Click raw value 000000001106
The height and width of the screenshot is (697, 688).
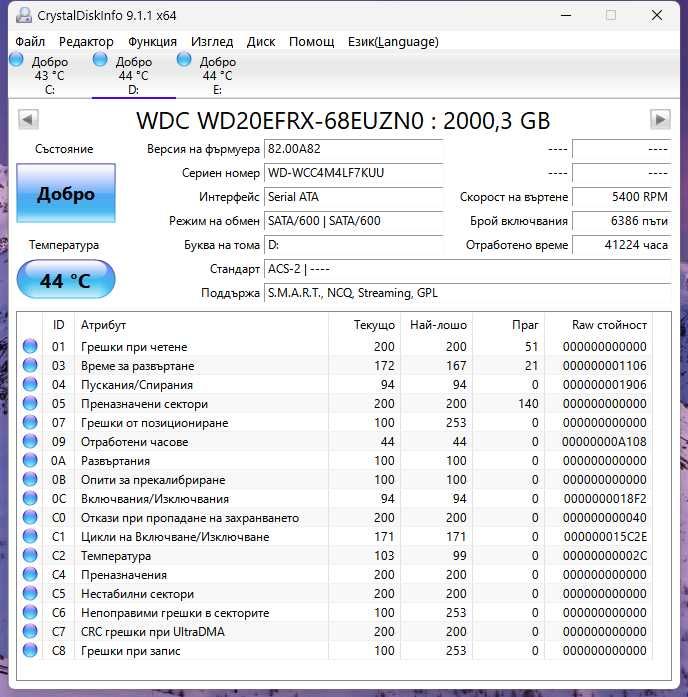[604, 365]
